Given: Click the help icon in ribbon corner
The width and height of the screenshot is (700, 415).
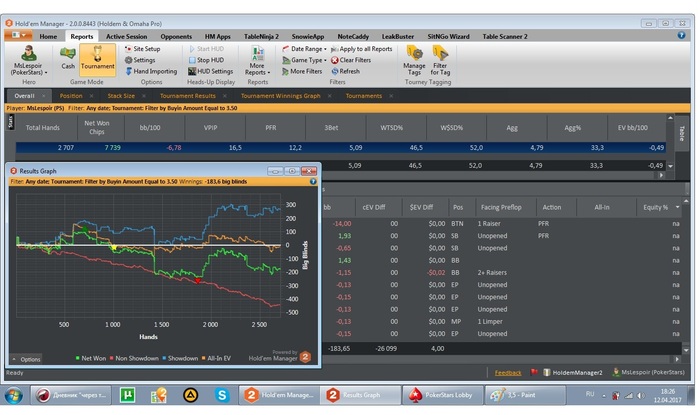Looking at the screenshot, I should pyautogui.click(x=681, y=35).
